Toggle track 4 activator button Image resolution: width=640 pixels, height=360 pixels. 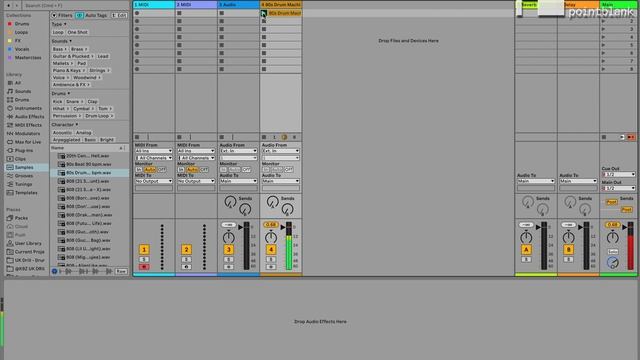pos(271,249)
